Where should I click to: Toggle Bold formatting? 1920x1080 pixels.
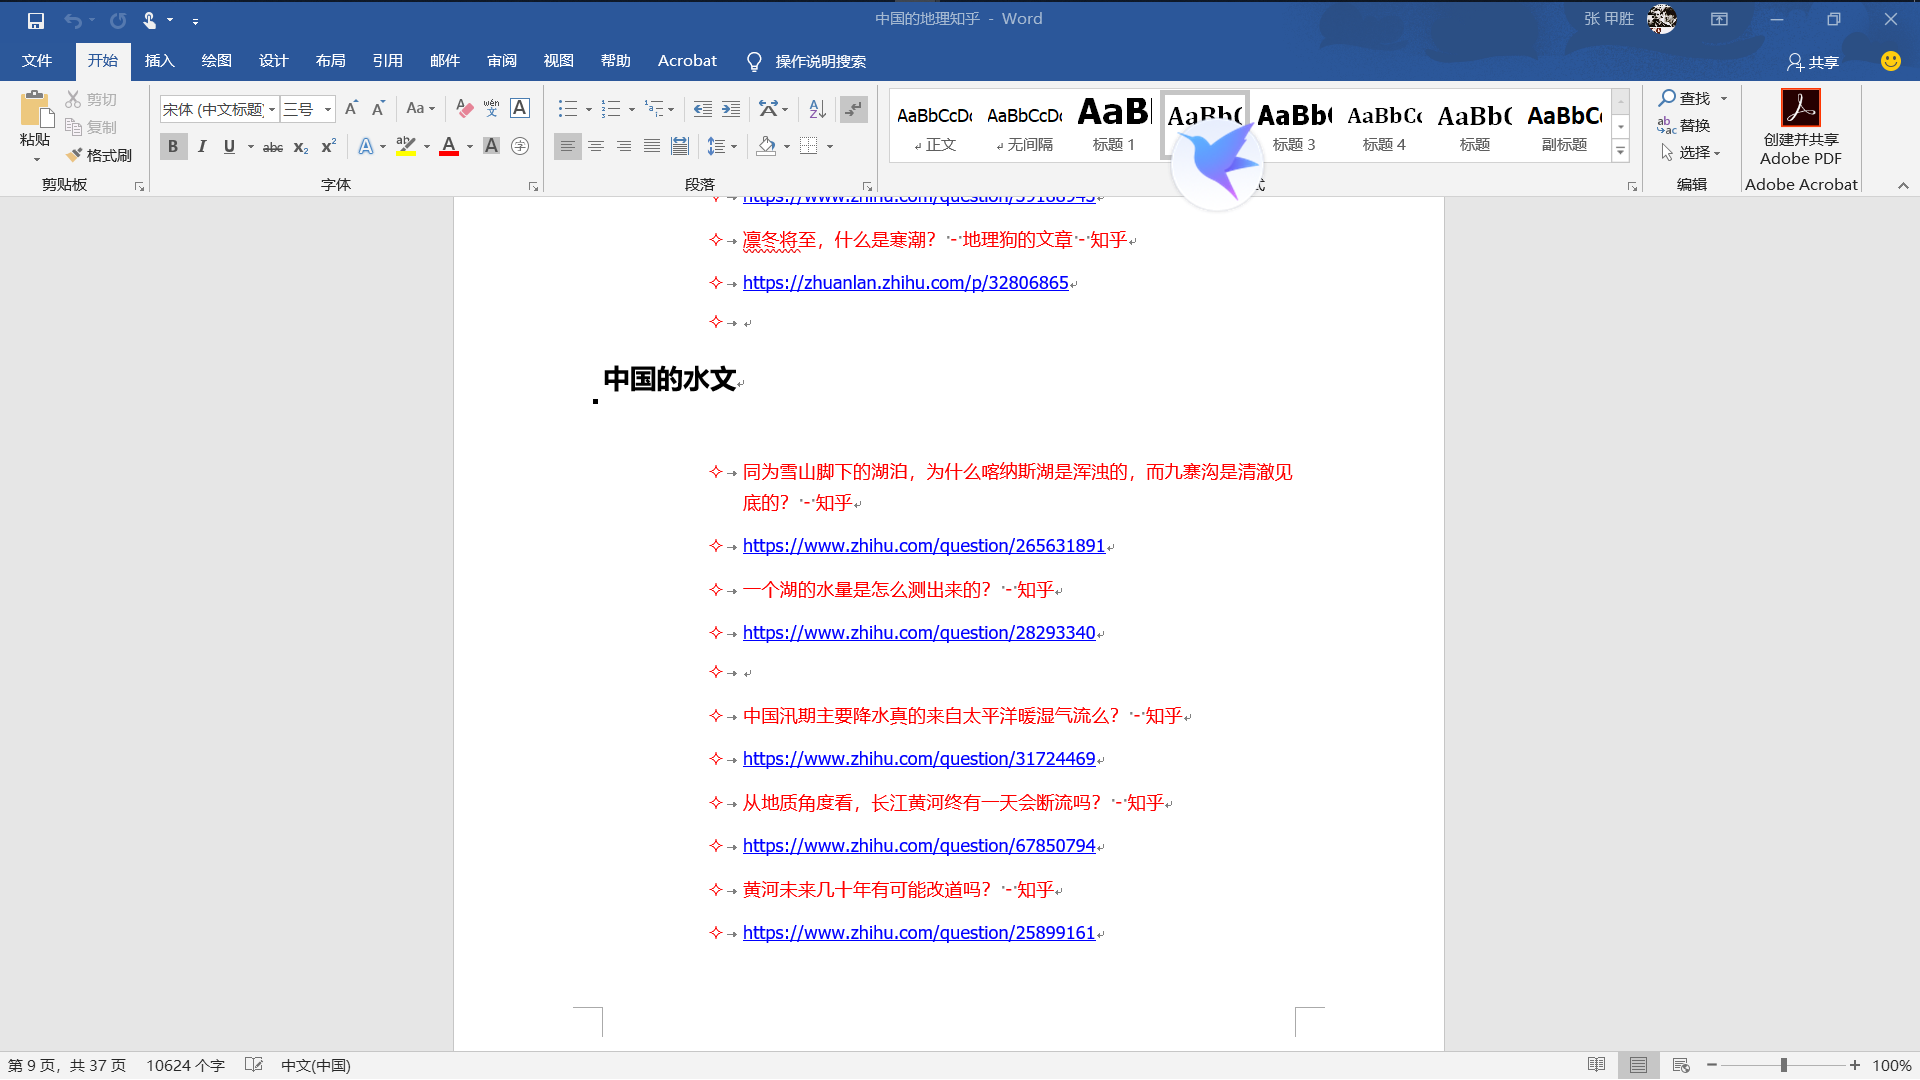click(173, 147)
